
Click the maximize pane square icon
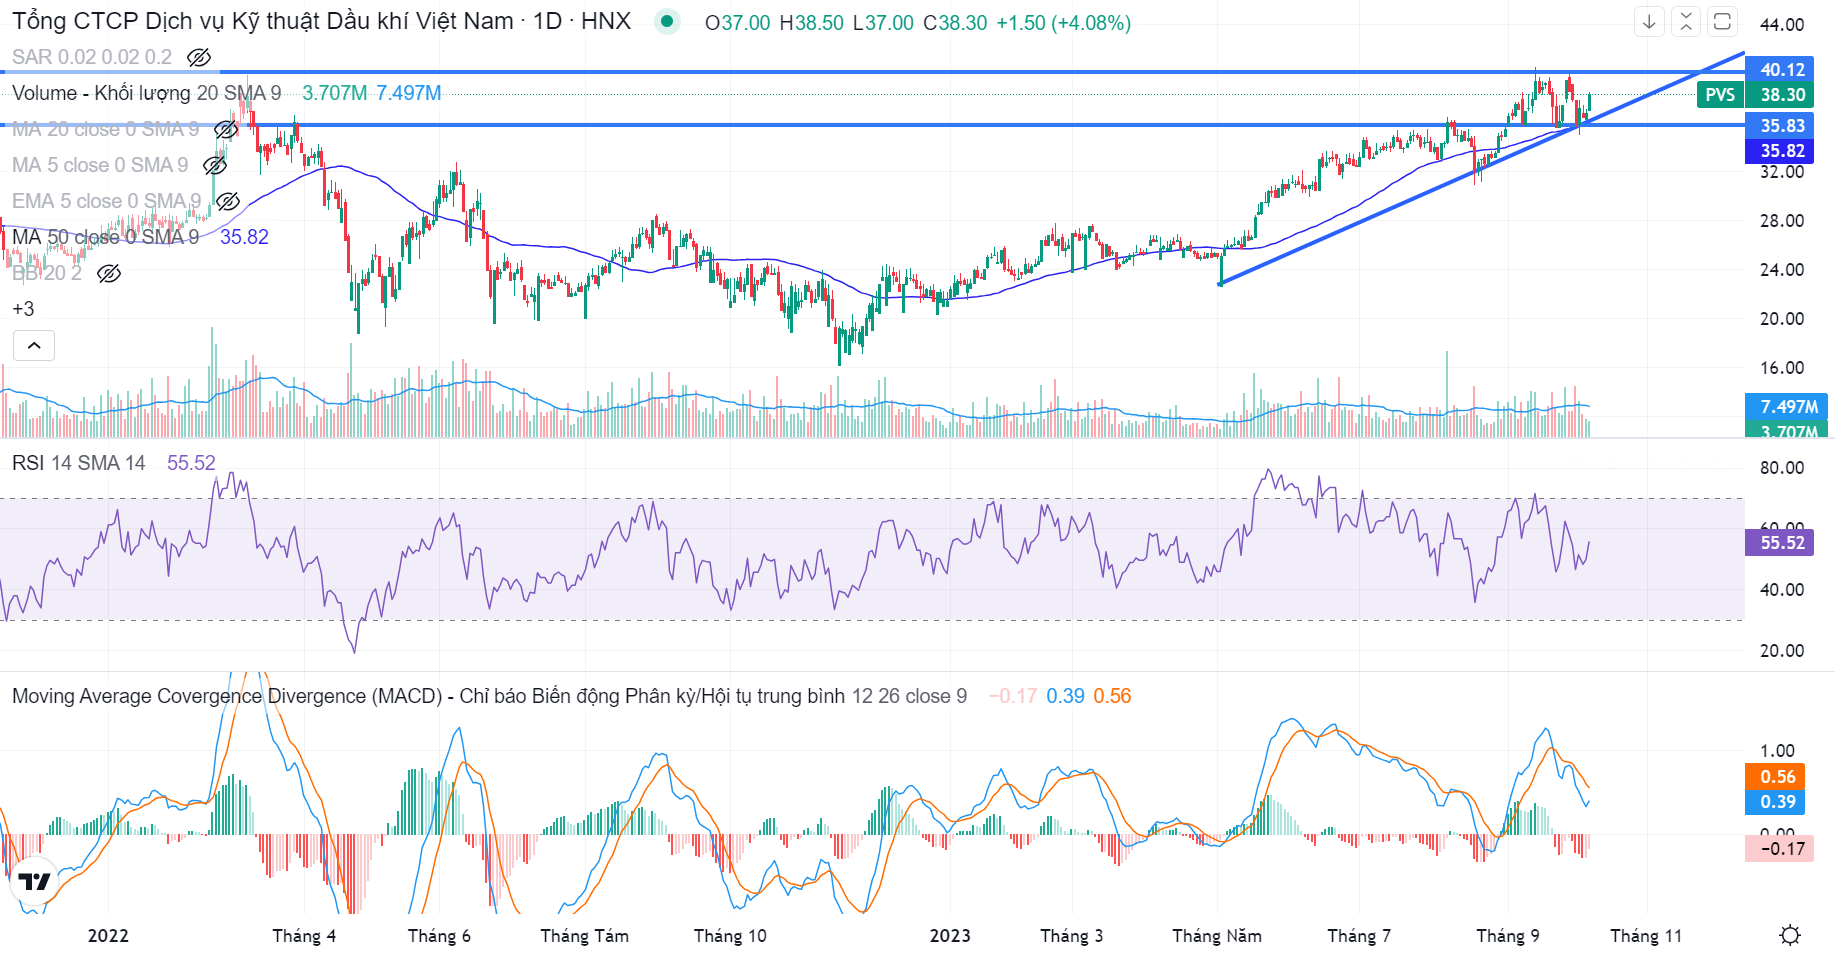[x=1722, y=21]
